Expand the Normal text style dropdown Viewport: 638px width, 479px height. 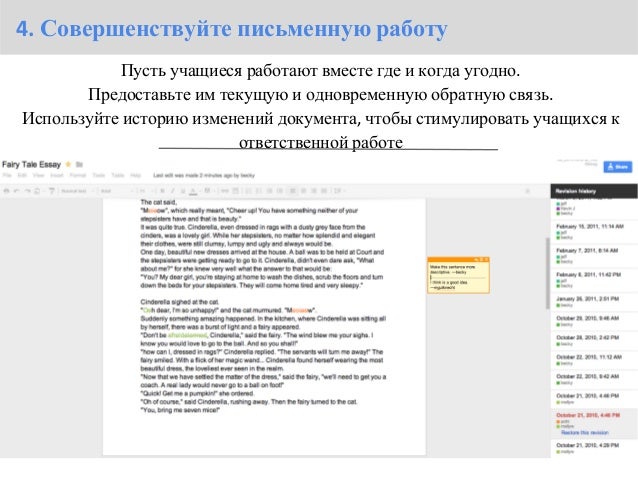(x=77, y=190)
